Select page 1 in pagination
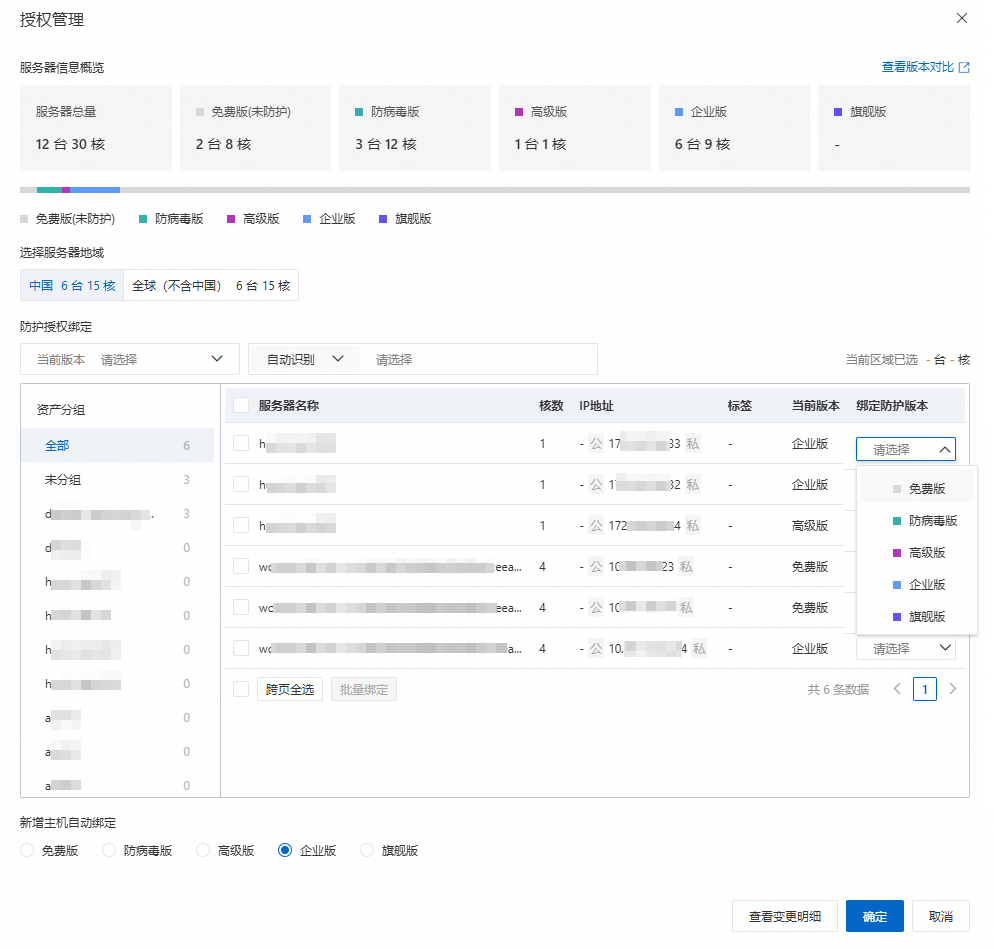 pyautogui.click(x=925, y=689)
